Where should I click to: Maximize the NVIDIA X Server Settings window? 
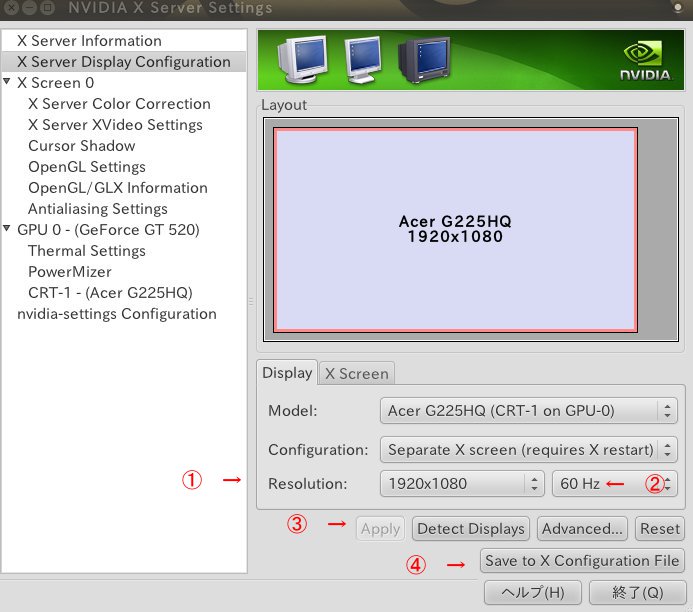[x=47, y=8]
